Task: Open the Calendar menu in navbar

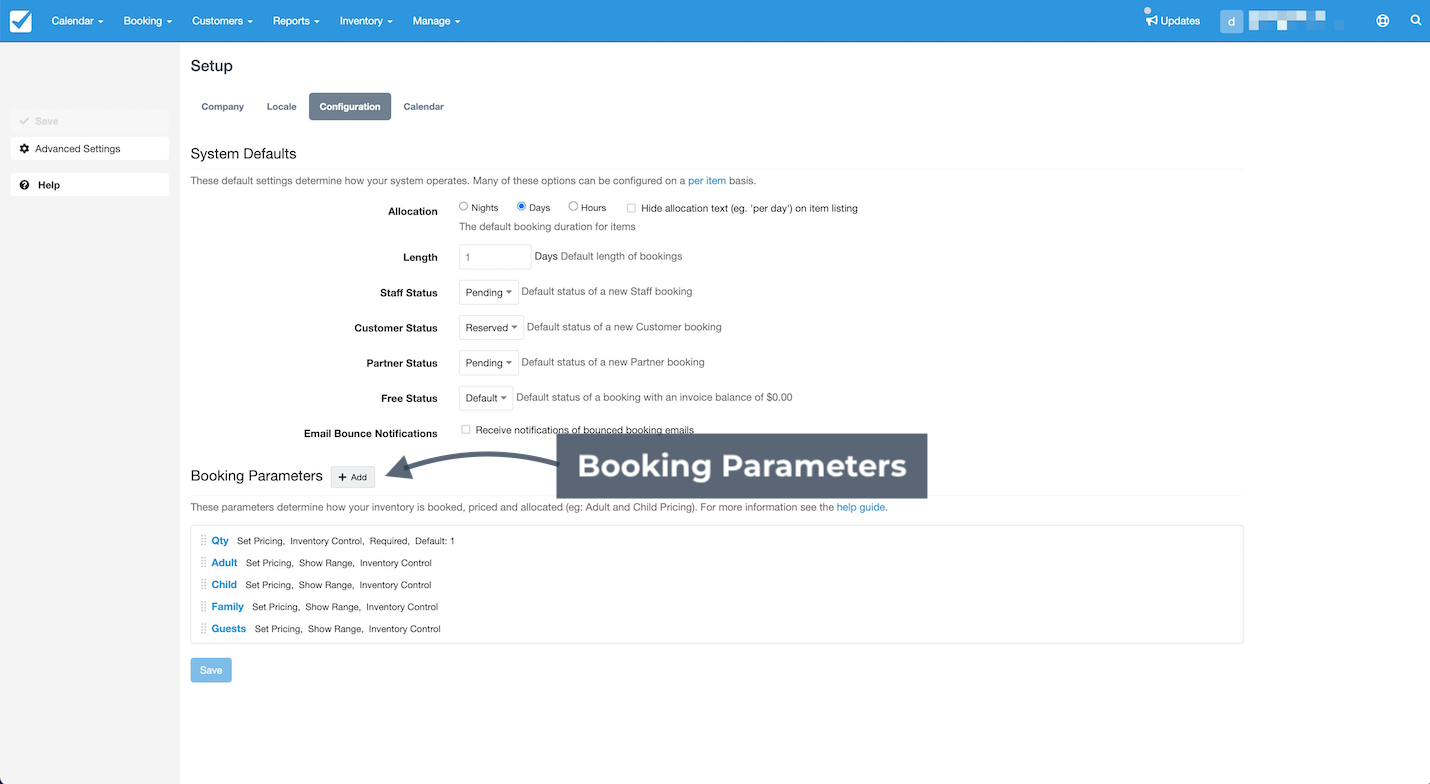Action: (x=77, y=21)
